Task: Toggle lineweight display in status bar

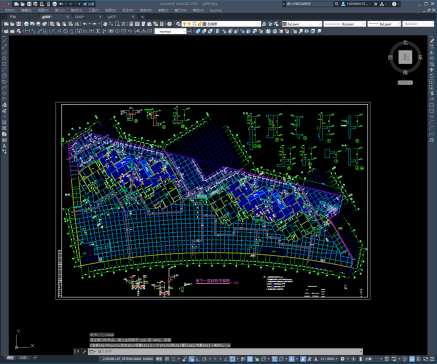Action: coord(243,359)
